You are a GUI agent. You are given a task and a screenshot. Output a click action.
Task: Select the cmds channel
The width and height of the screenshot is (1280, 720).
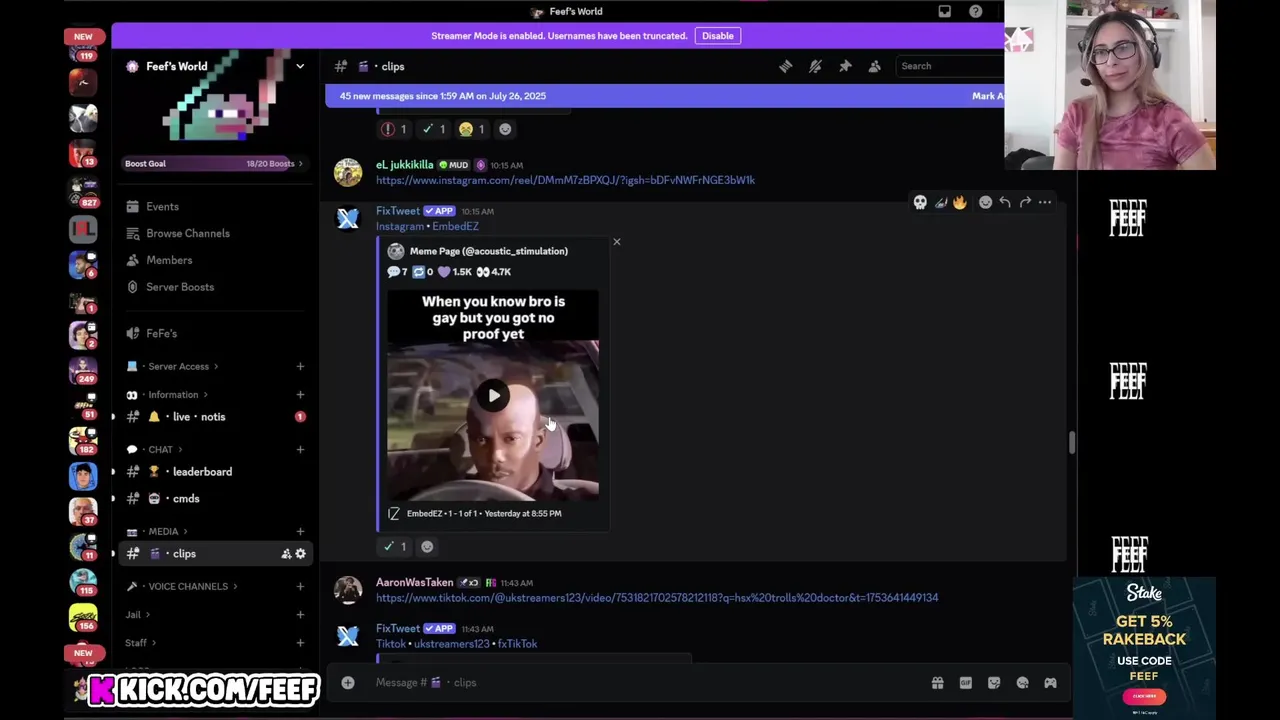pyautogui.click(x=214, y=499)
